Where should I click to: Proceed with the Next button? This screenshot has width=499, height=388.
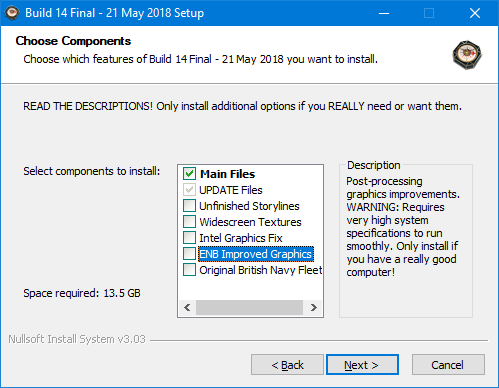tap(362, 365)
